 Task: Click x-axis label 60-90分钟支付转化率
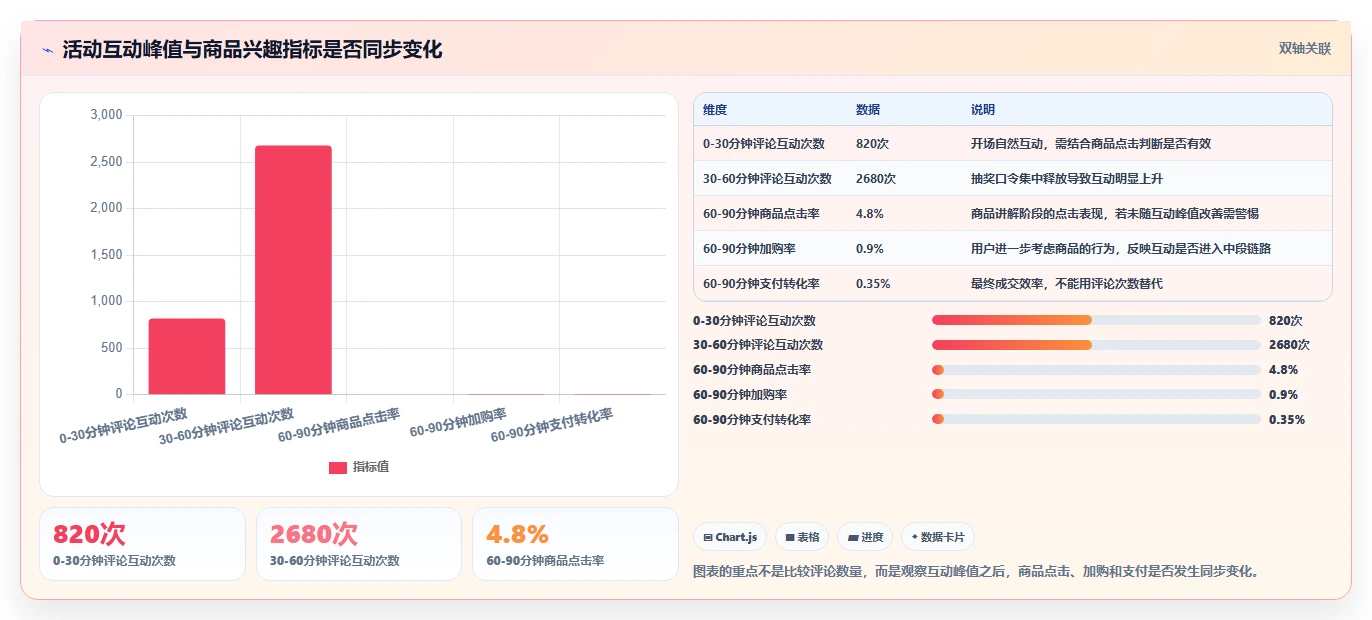[552, 425]
